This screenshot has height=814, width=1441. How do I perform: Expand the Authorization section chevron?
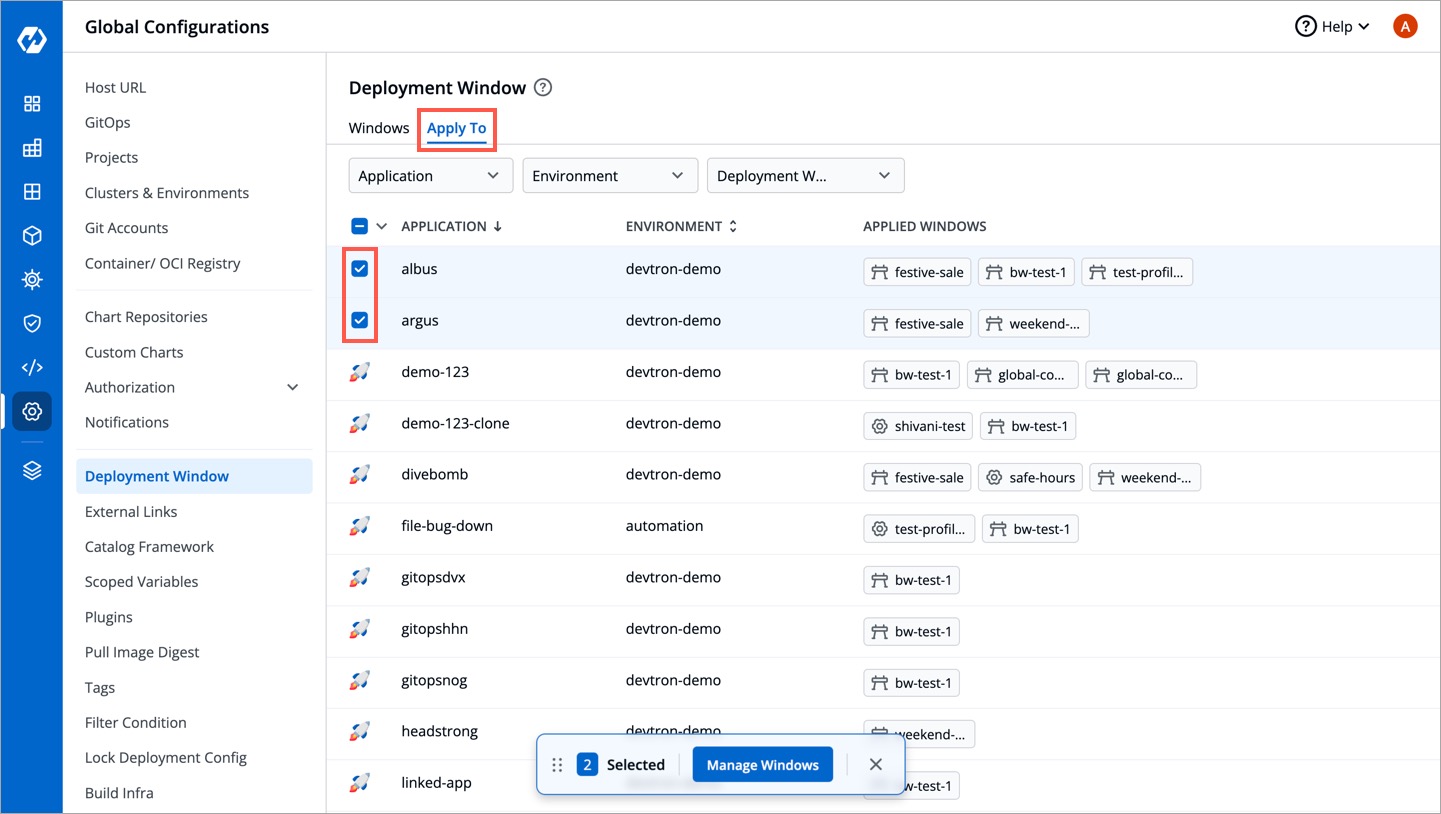click(x=292, y=387)
